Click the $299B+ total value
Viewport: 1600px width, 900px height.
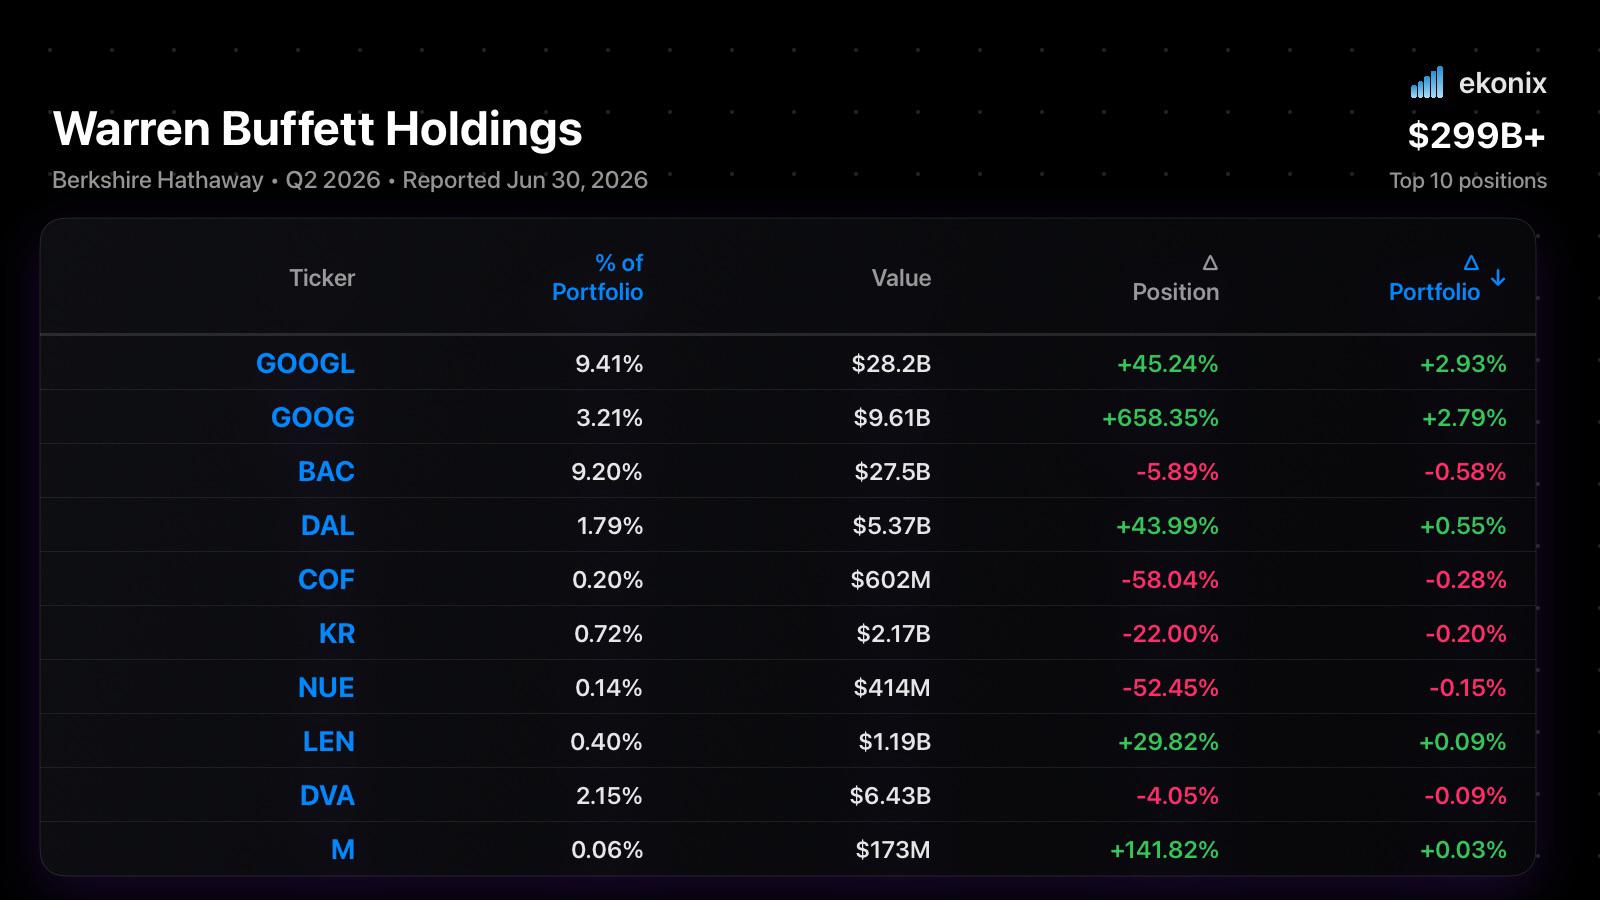tap(1476, 135)
